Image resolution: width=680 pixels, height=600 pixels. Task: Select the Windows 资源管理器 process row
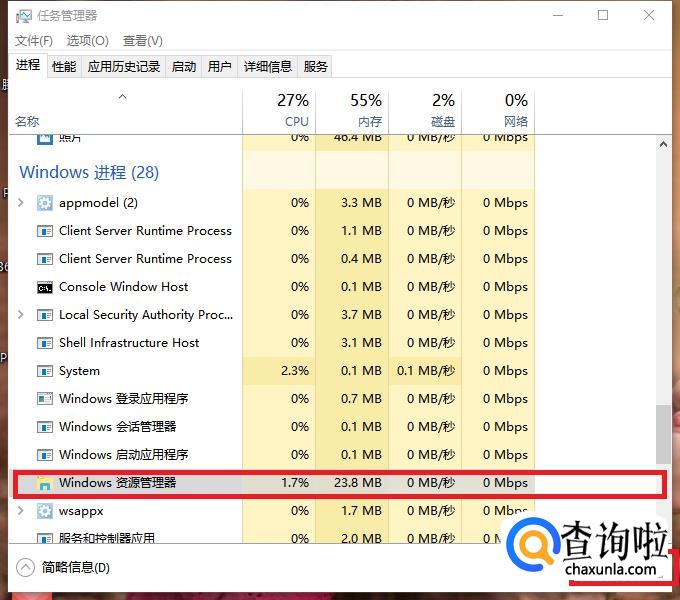click(x=339, y=483)
